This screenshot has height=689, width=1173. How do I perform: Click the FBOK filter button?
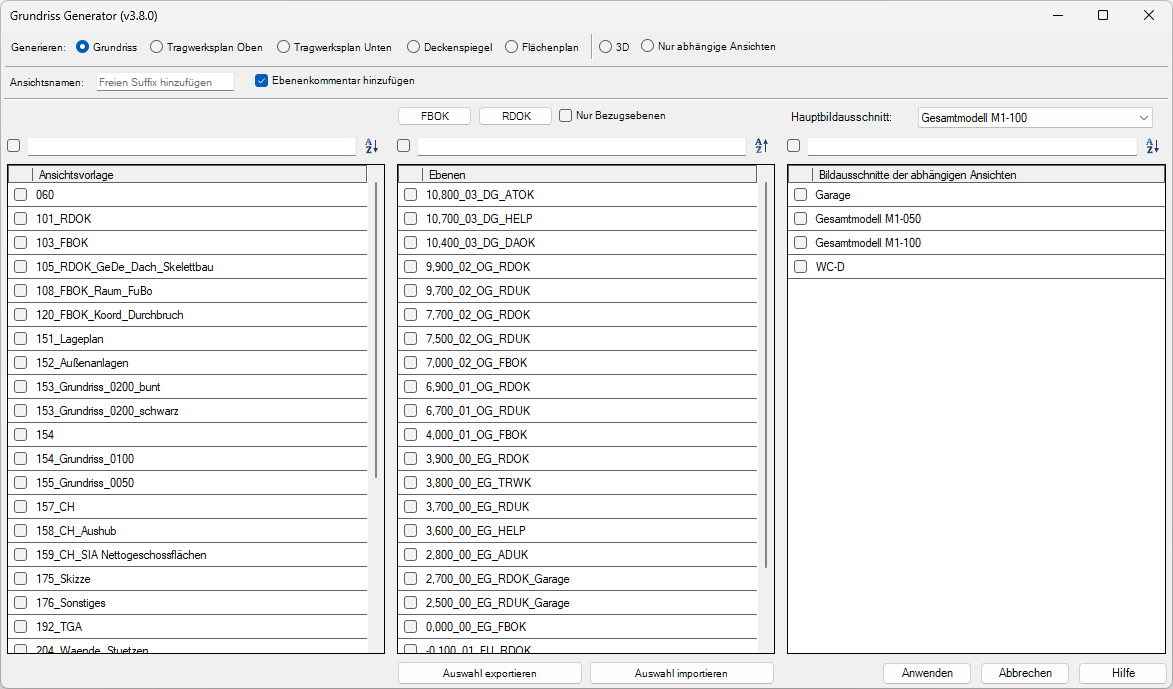click(434, 115)
